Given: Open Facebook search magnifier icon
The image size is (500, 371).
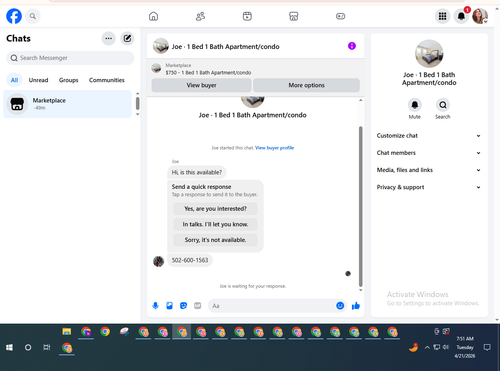Looking at the screenshot, I should click(x=33, y=16).
